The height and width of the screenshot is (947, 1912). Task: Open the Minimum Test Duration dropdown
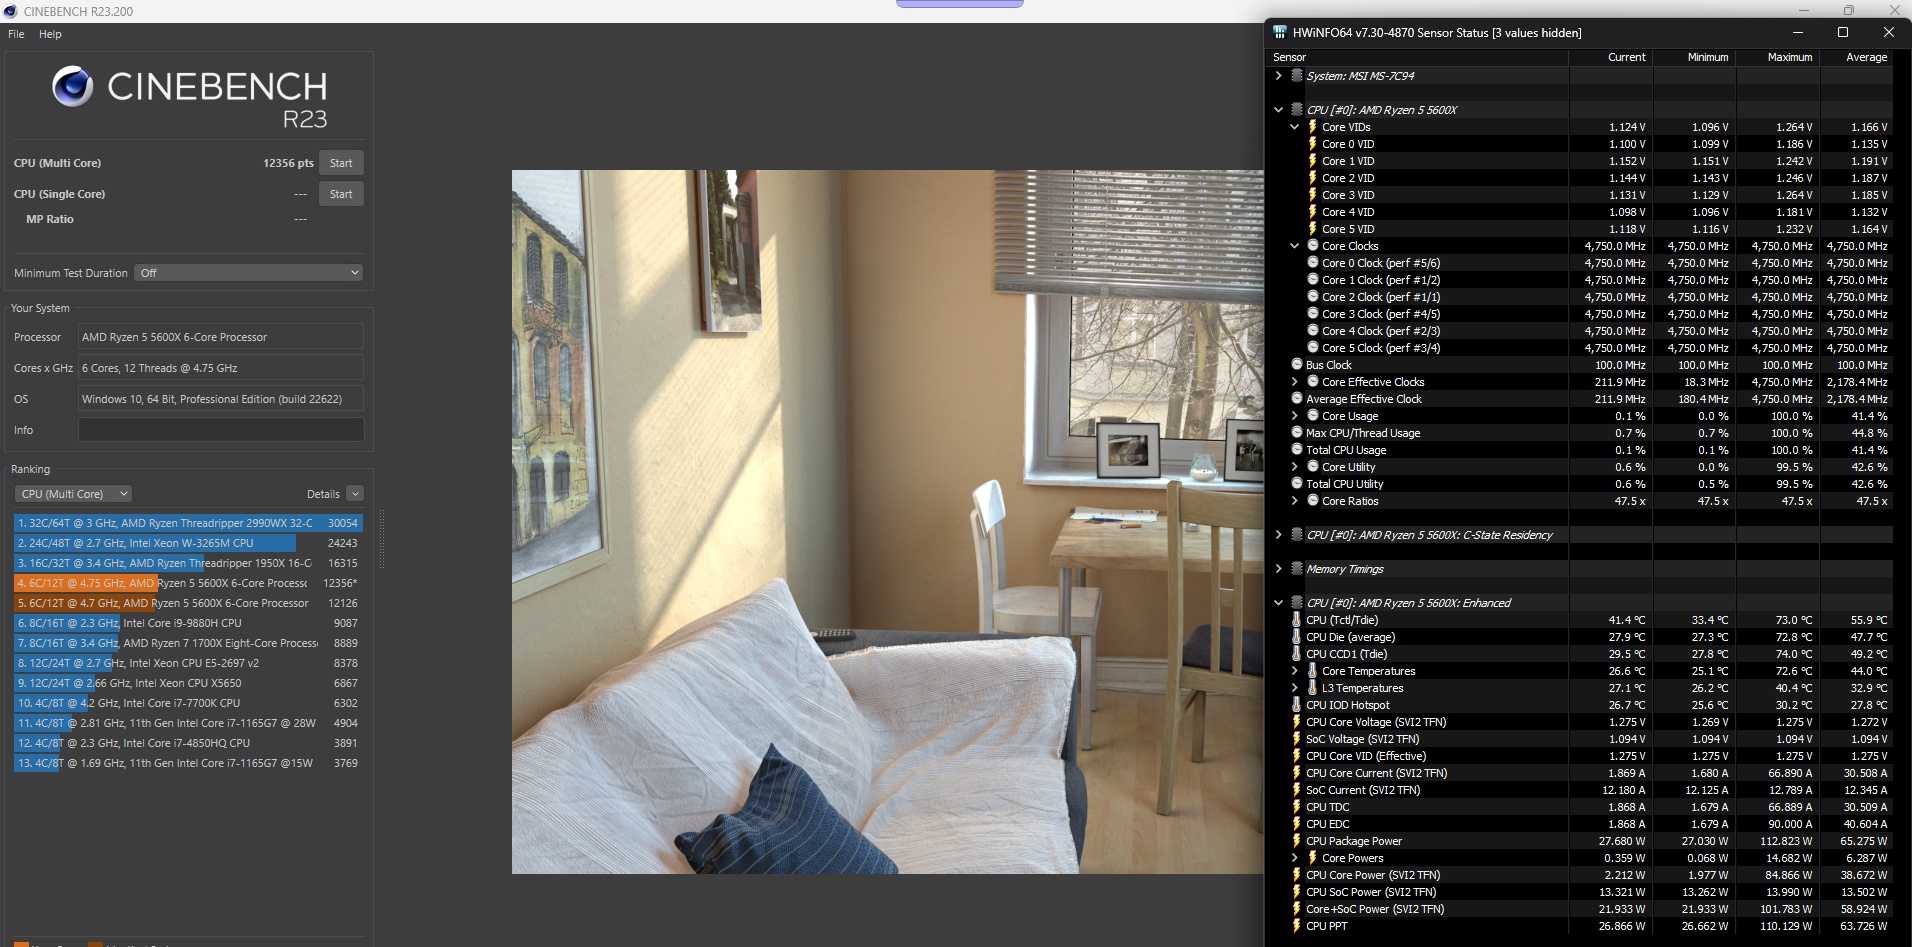(248, 273)
